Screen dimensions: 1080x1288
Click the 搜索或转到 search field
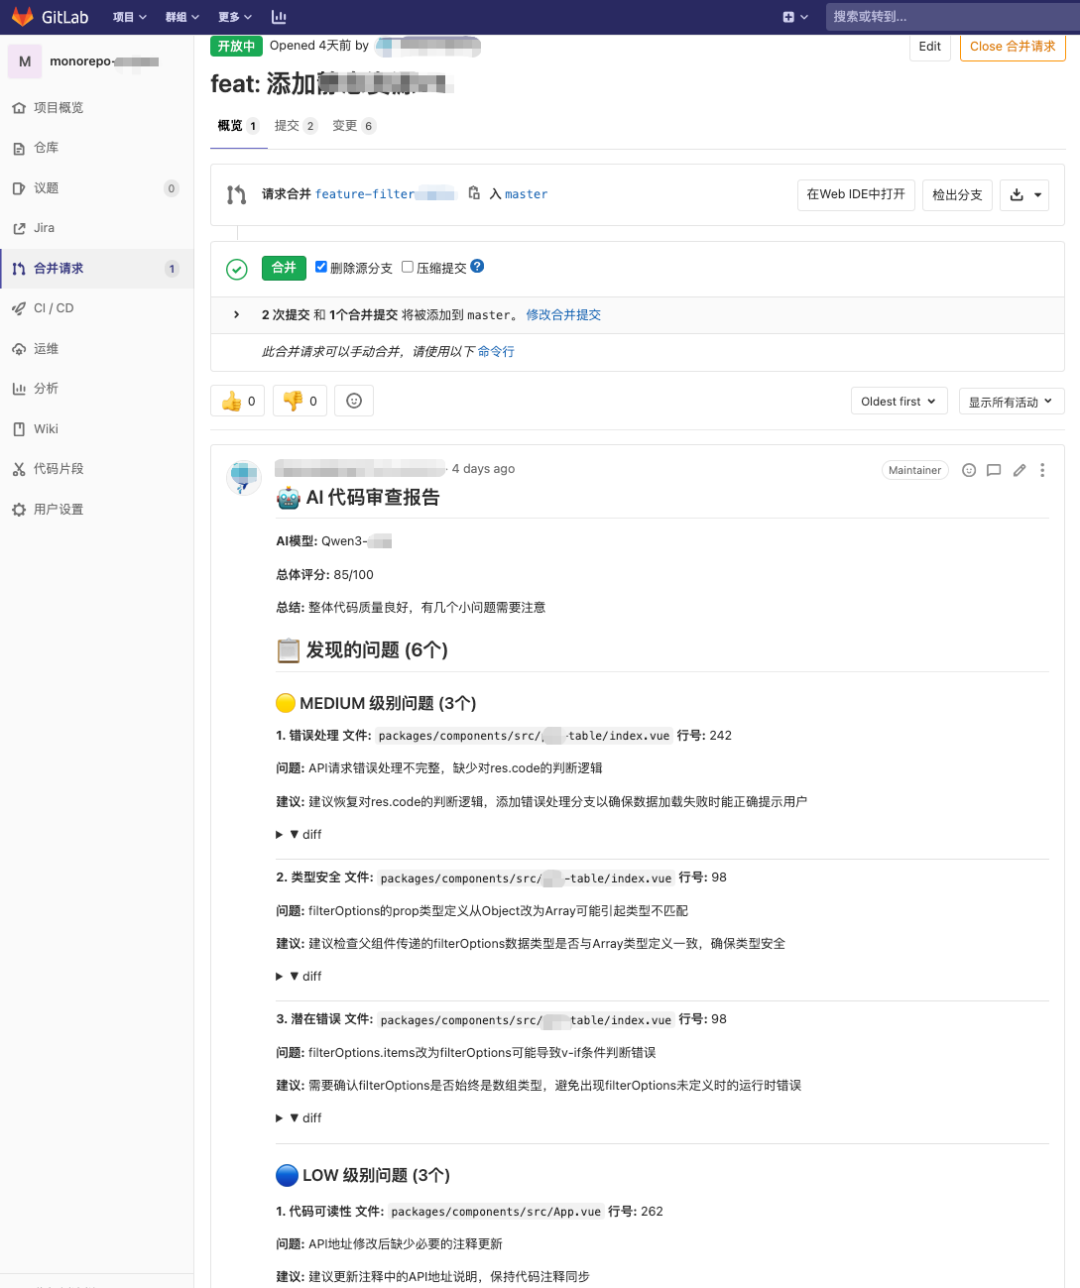click(x=950, y=16)
